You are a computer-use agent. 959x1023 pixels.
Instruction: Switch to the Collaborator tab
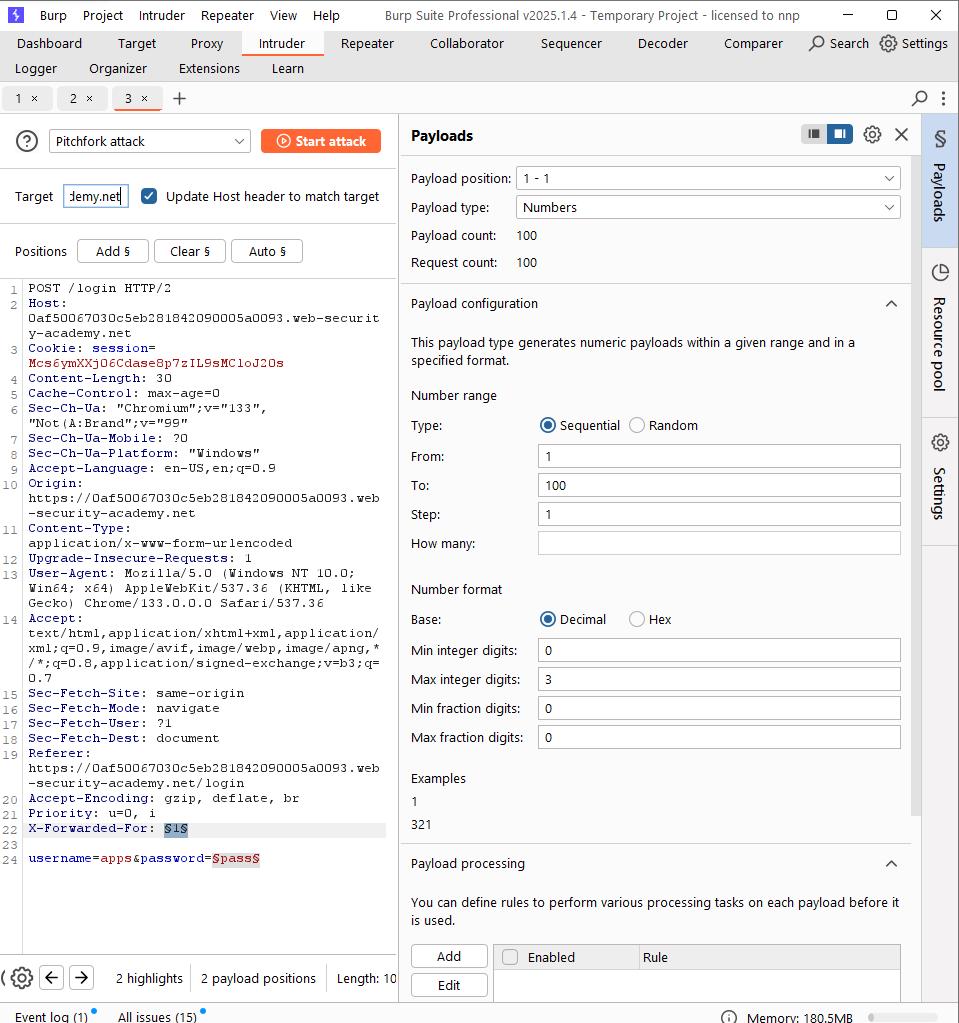coord(466,43)
